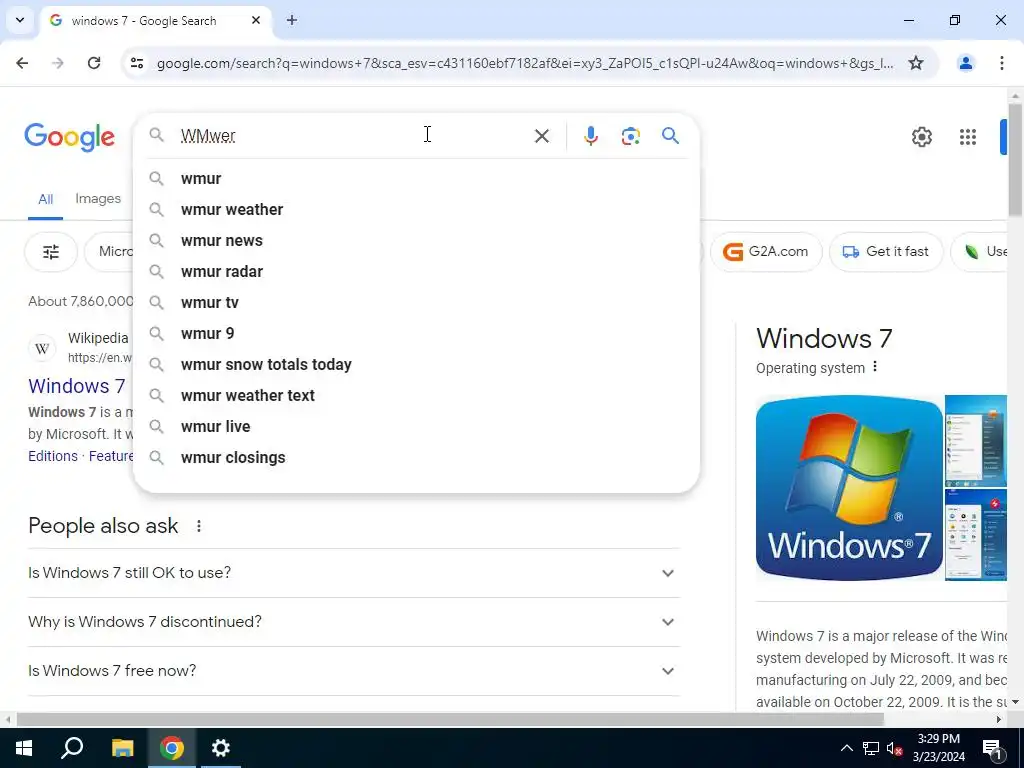The width and height of the screenshot is (1024, 768).
Task: Open Google quick settings gear
Action: point(921,137)
